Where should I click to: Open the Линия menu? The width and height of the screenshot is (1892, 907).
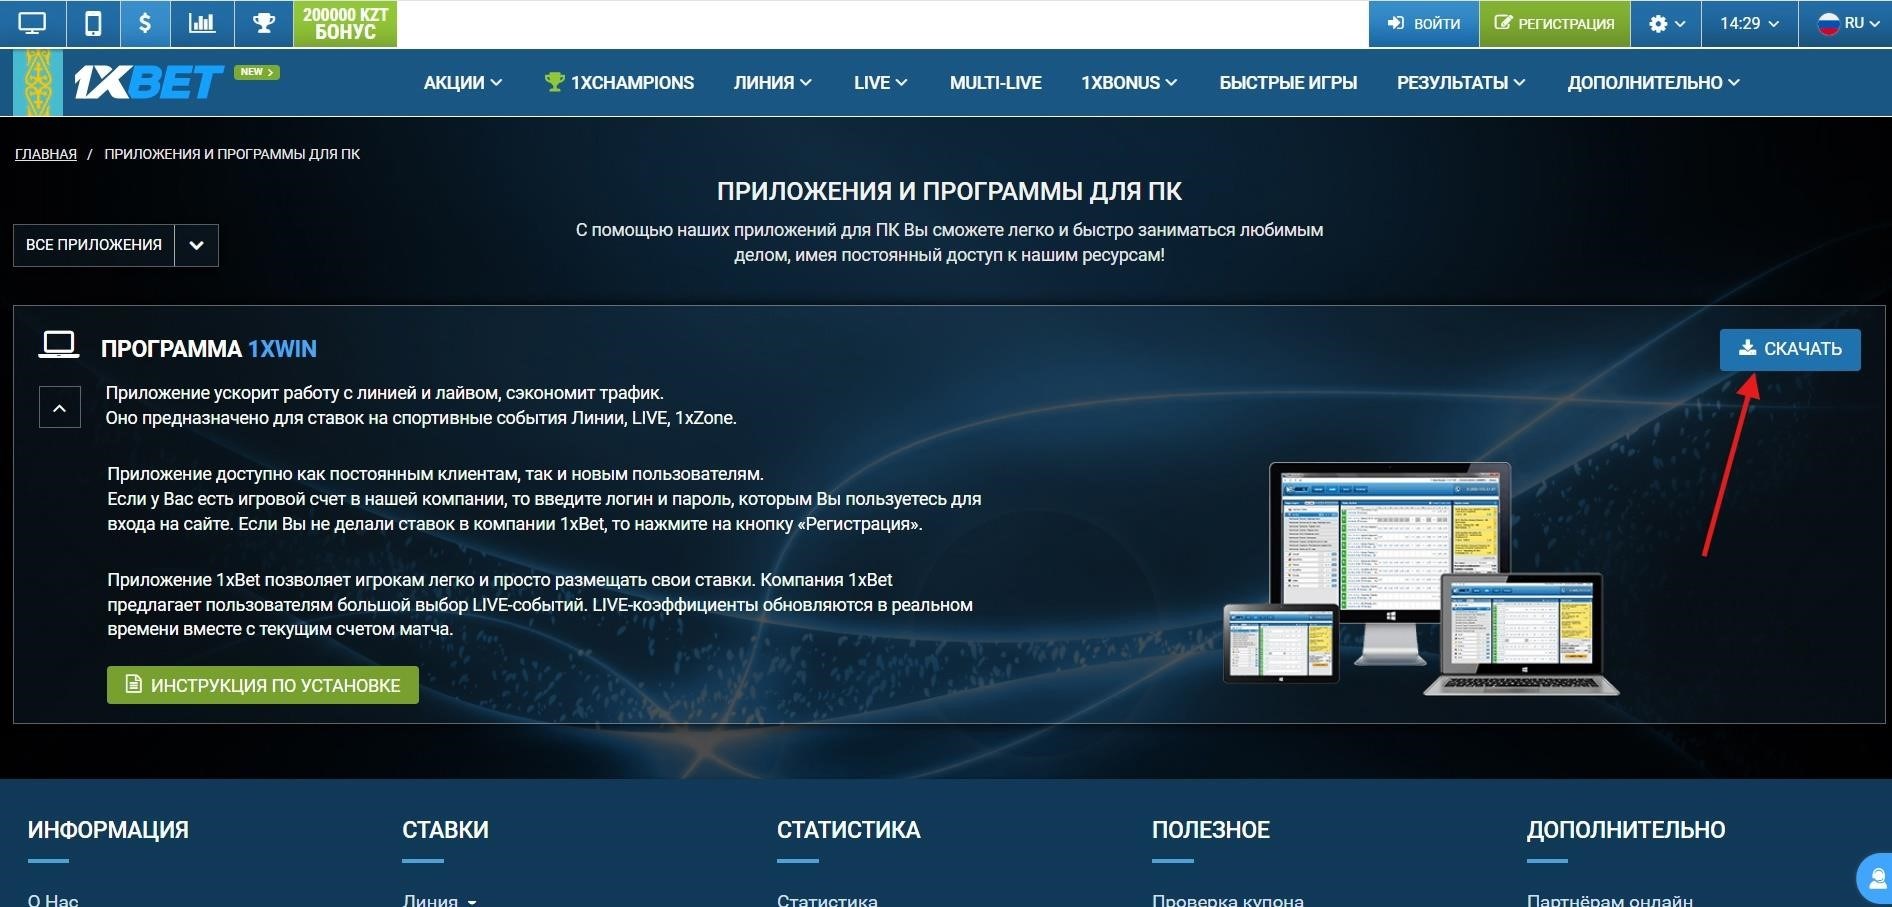click(772, 83)
